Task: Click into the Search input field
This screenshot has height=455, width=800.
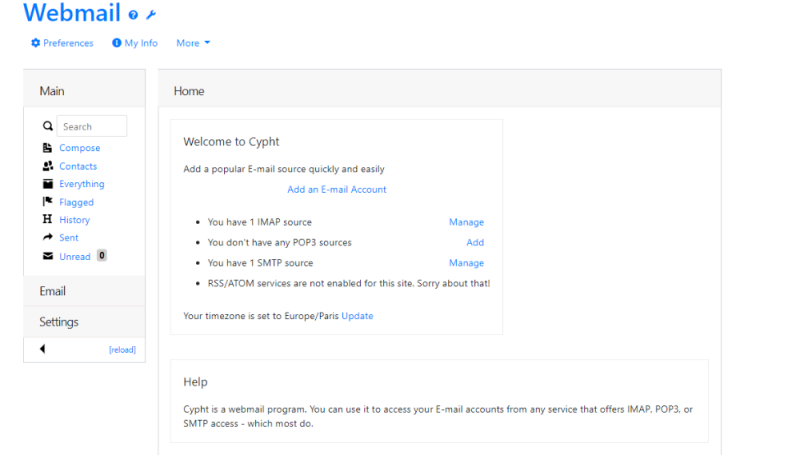Action: click(92, 126)
